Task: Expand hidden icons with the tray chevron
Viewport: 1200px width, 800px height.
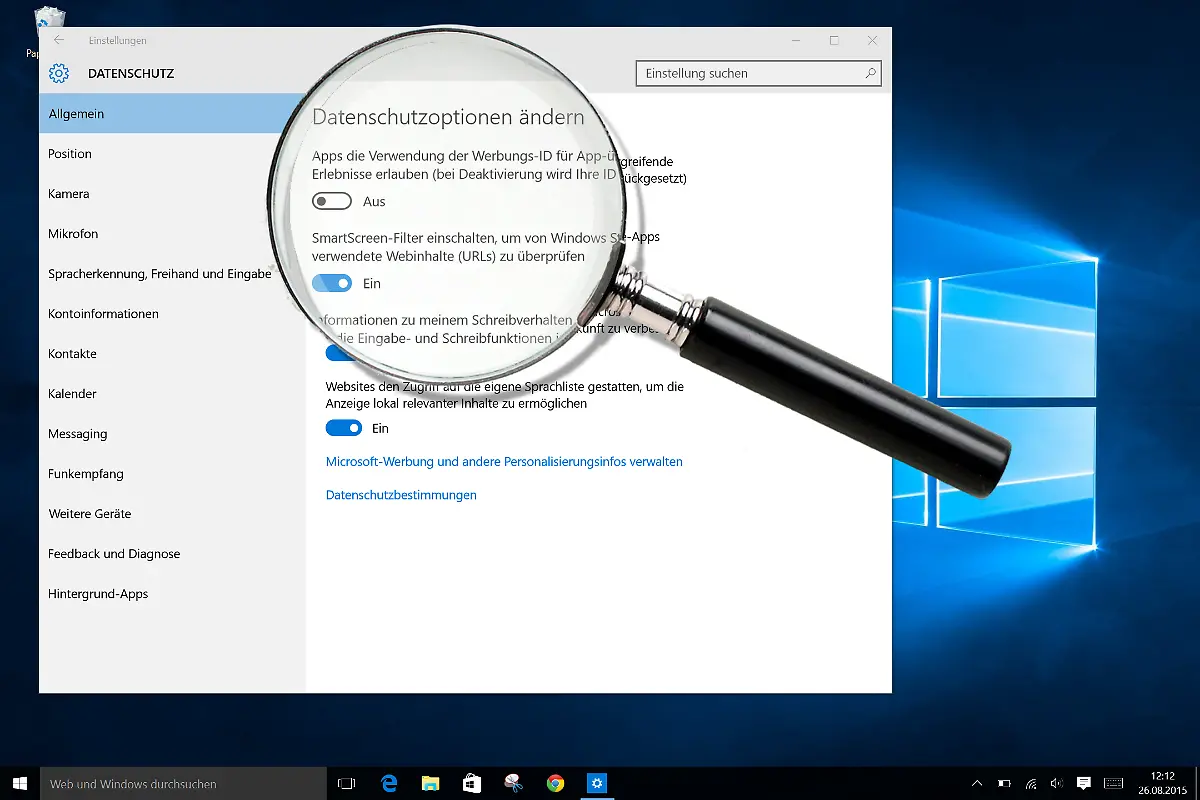Action: [977, 784]
